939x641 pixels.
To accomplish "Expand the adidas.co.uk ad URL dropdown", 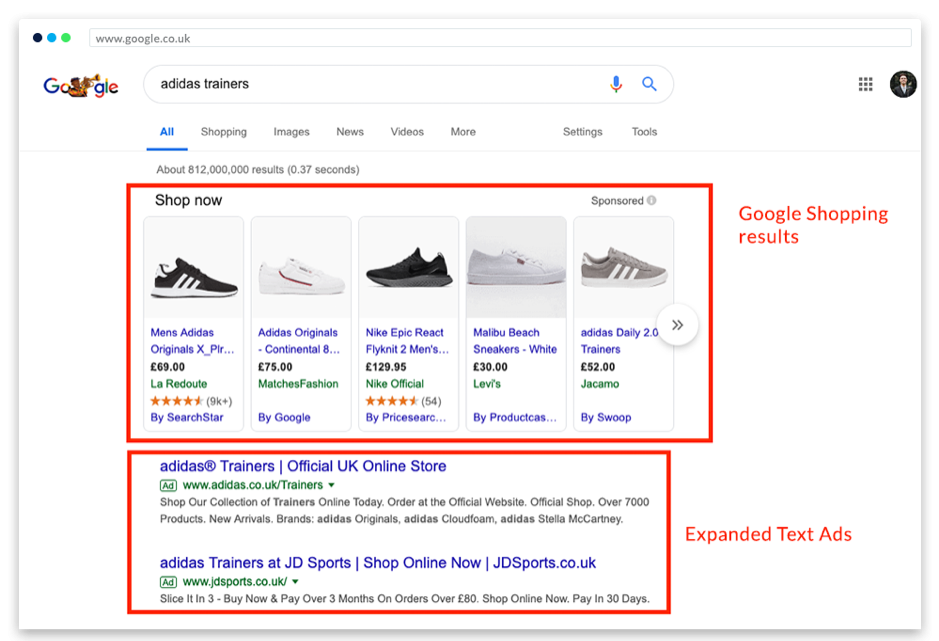I will 332,486.
